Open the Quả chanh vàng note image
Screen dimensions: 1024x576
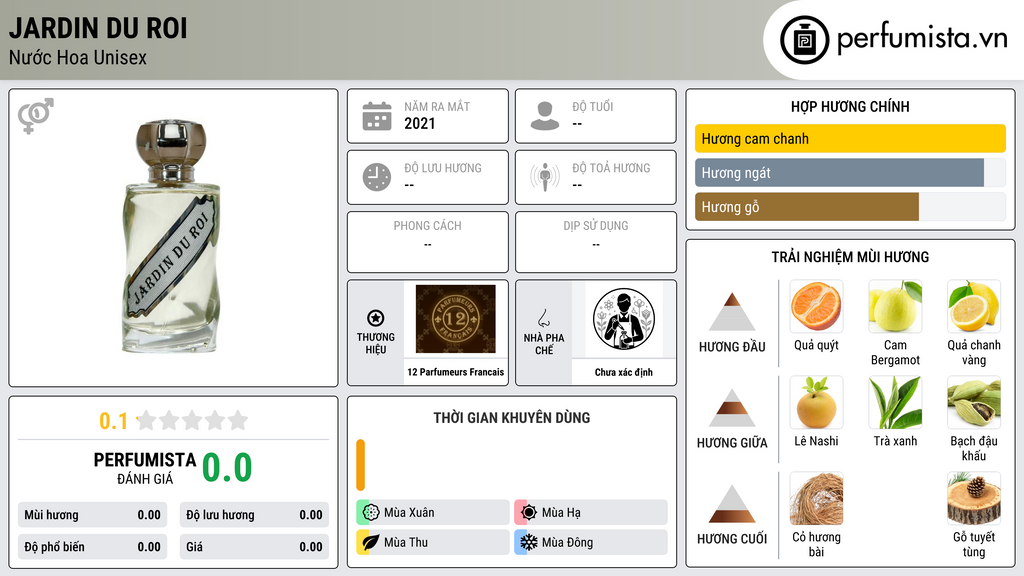(x=974, y=306)
